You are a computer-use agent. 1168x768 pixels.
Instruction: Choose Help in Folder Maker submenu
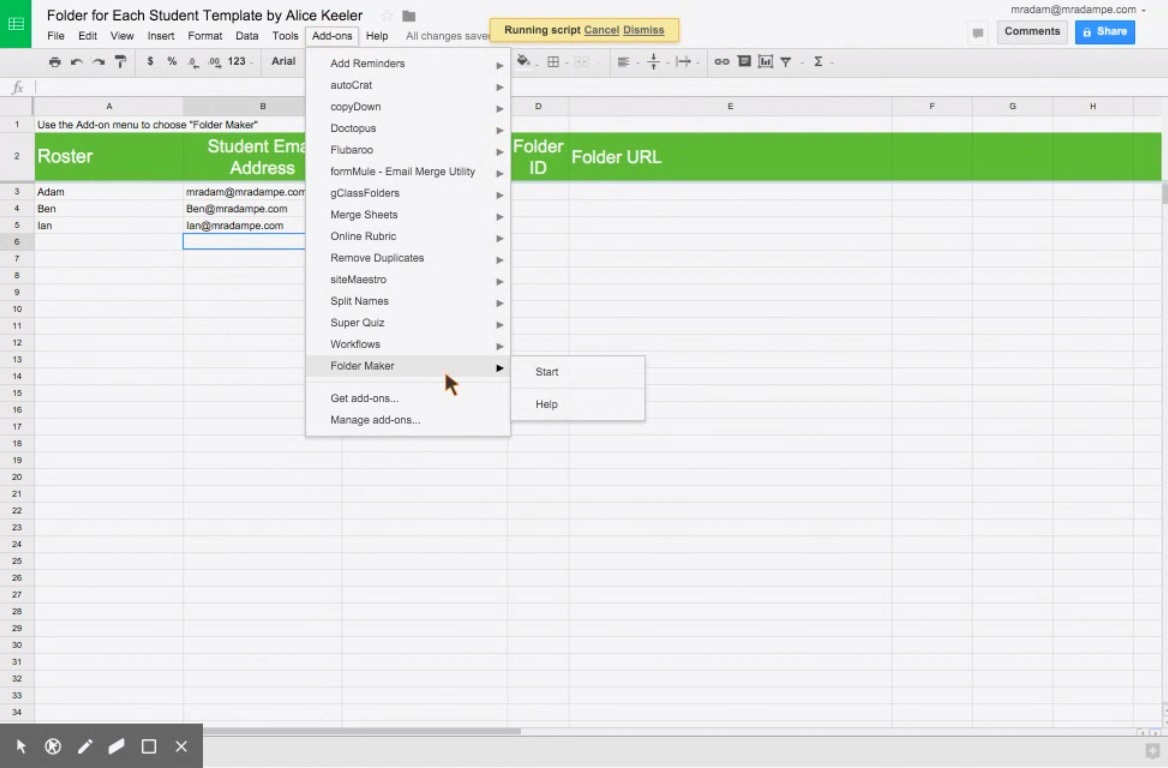577,404
